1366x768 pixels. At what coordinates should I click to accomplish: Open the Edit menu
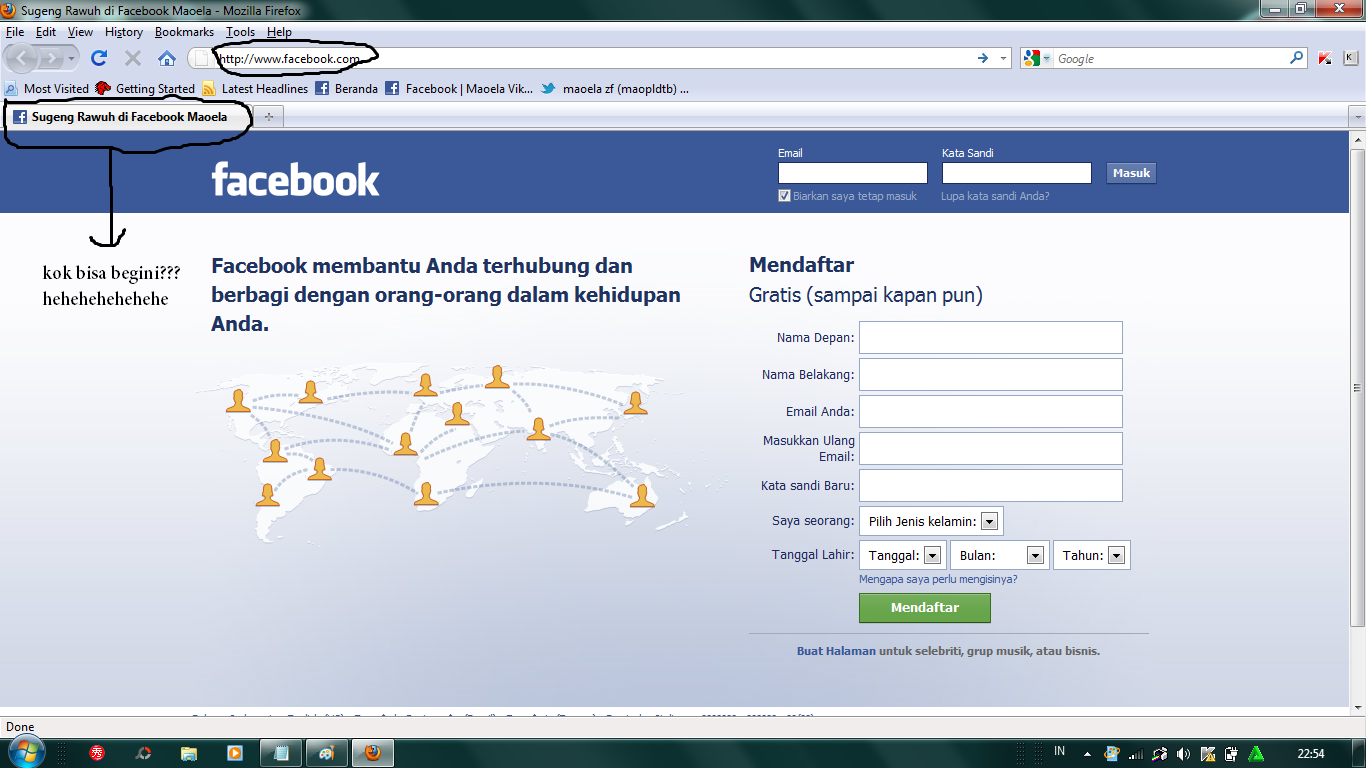point(46,32)
